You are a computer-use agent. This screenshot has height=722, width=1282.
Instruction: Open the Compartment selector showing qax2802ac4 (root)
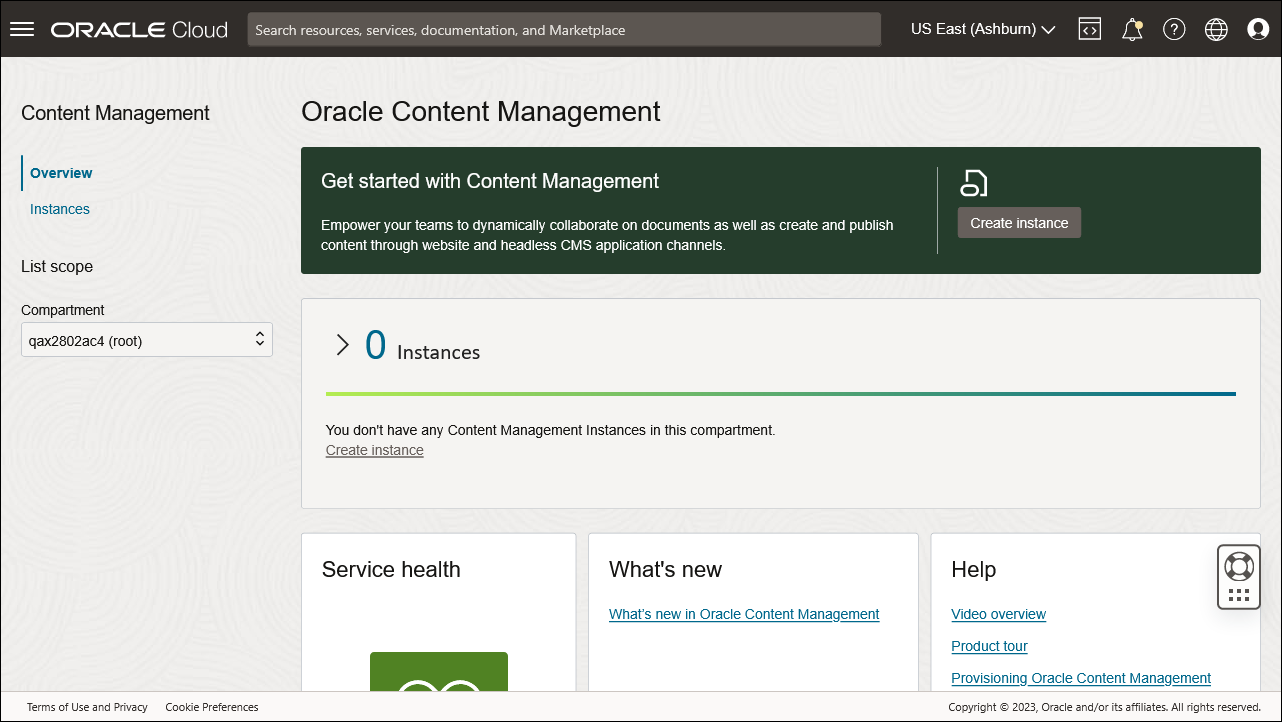(146, 339)
